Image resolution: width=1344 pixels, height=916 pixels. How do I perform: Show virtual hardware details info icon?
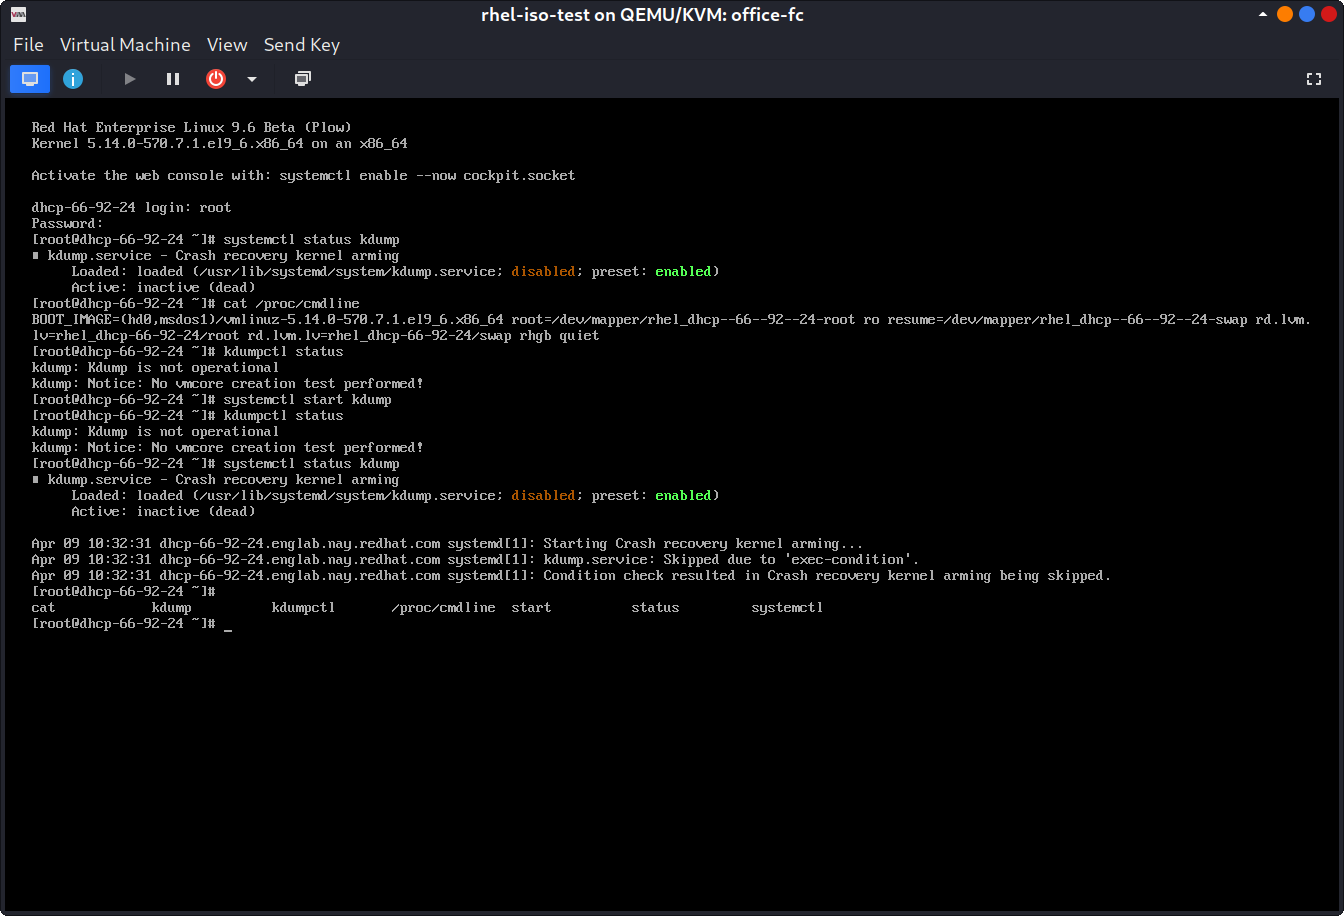tap(73, 79)
